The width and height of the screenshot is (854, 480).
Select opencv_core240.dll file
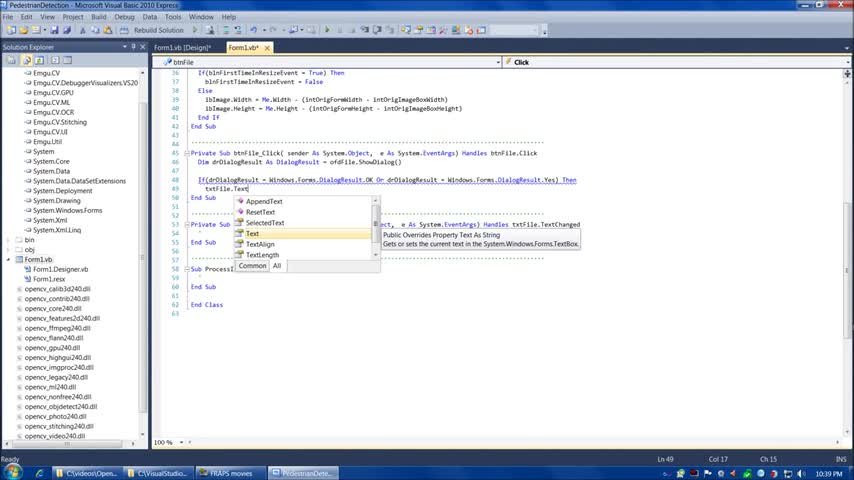(53, 308)
